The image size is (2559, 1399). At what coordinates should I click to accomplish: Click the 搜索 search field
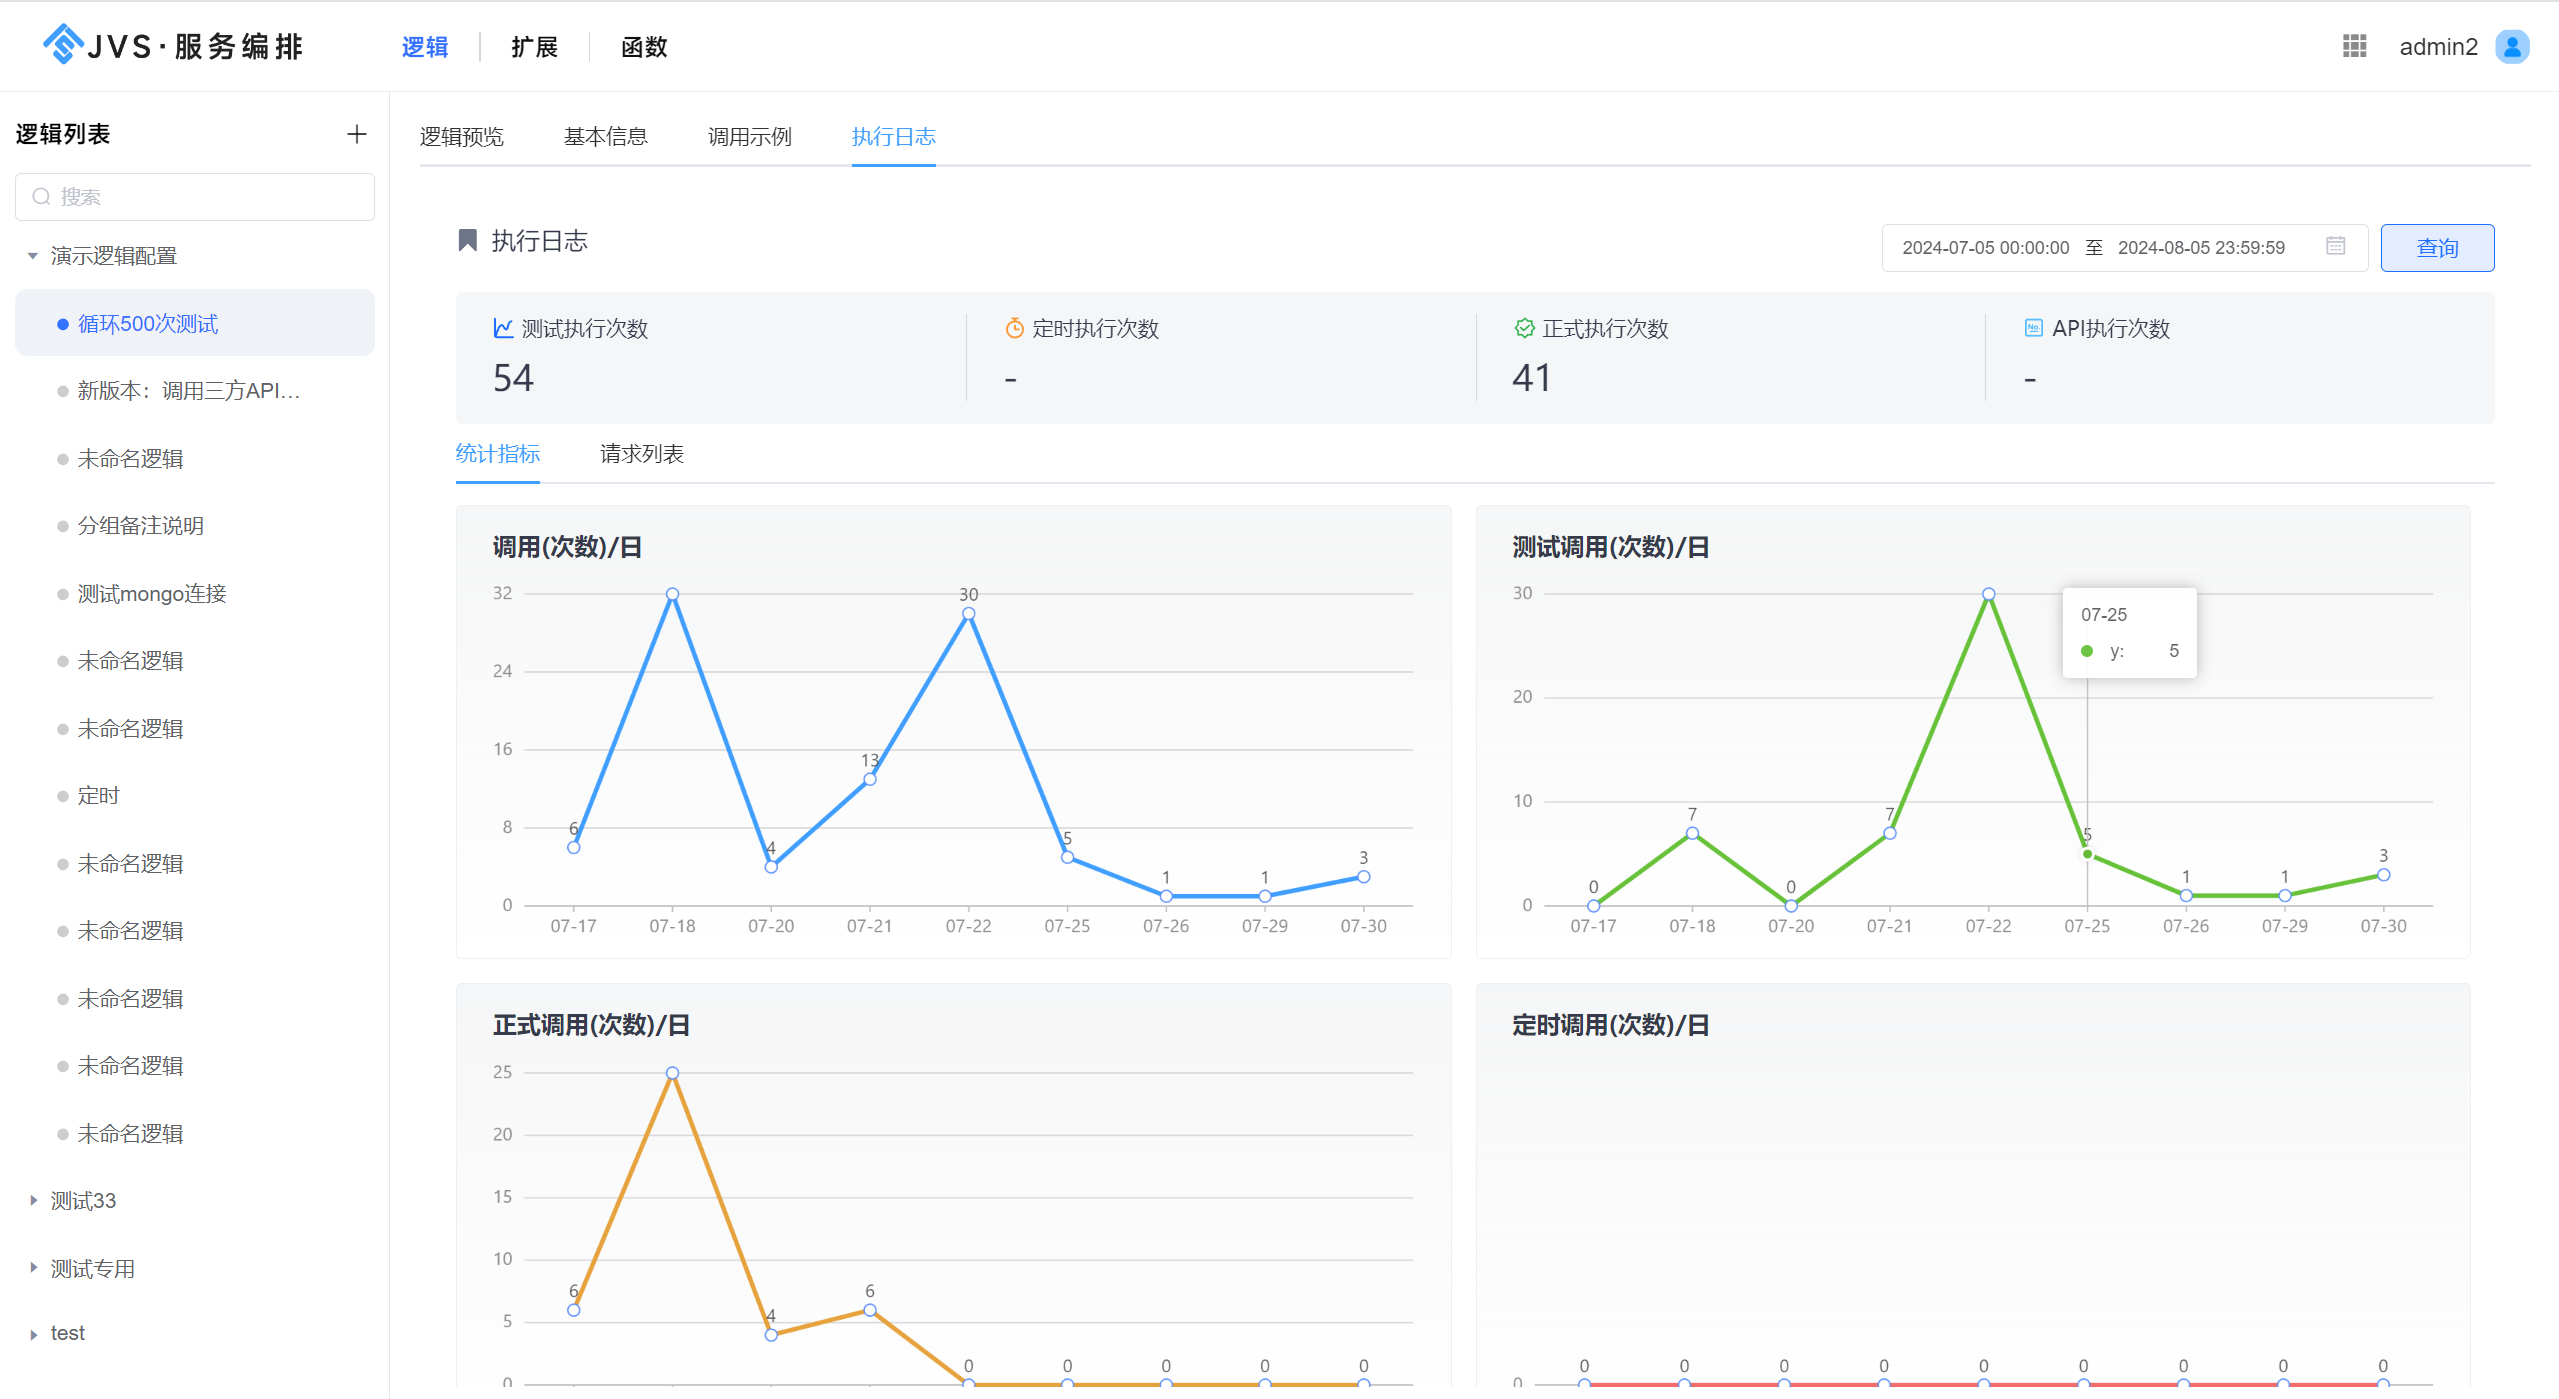(x=195, y=197)
